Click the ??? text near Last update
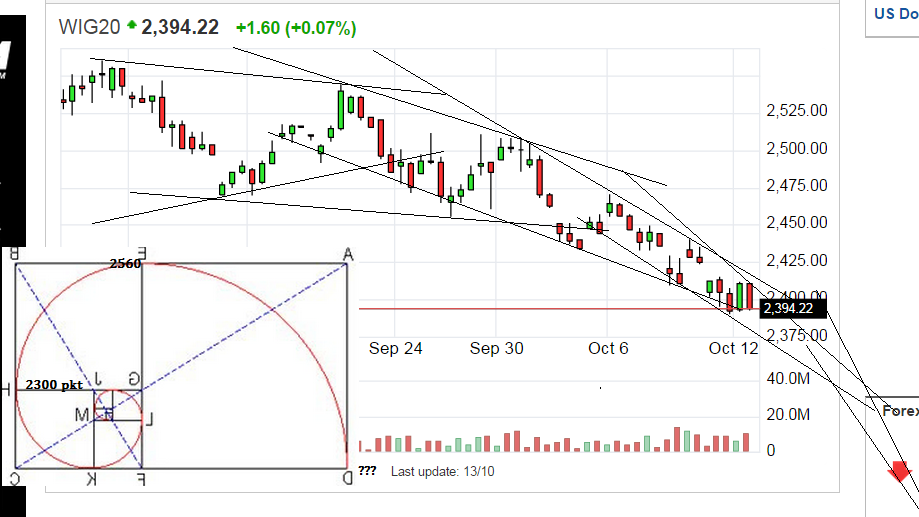Screen dimensions: 919x517 [367, 471]
